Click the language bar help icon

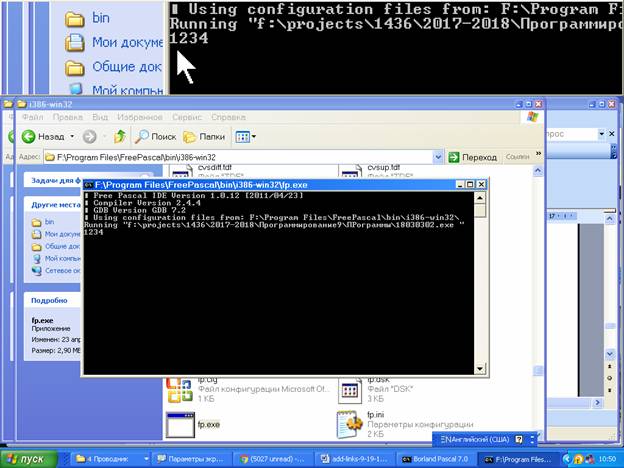(x=519, y=440)
